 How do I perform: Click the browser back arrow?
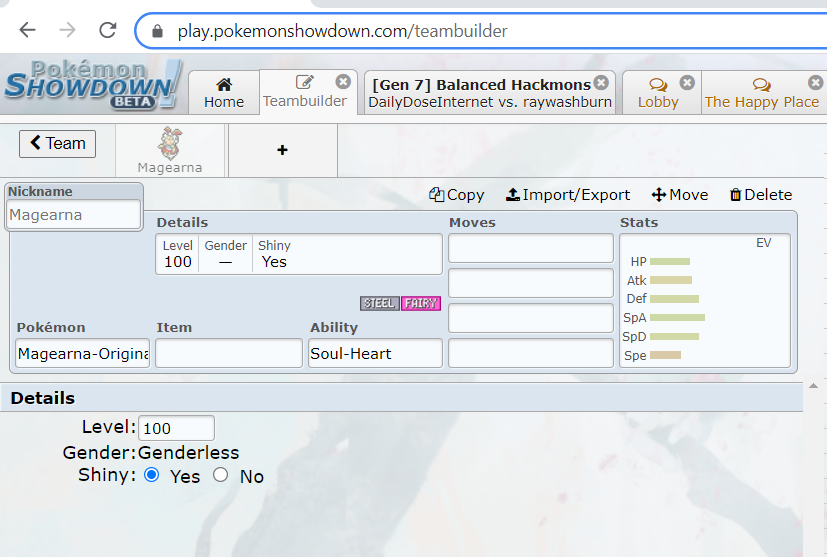27,30
